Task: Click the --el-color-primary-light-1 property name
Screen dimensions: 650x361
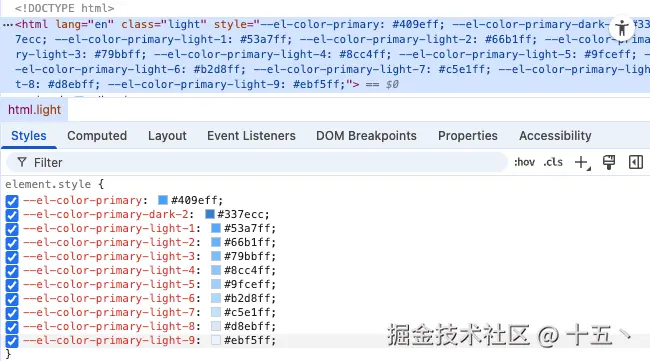Action: (x=109, y=228)
